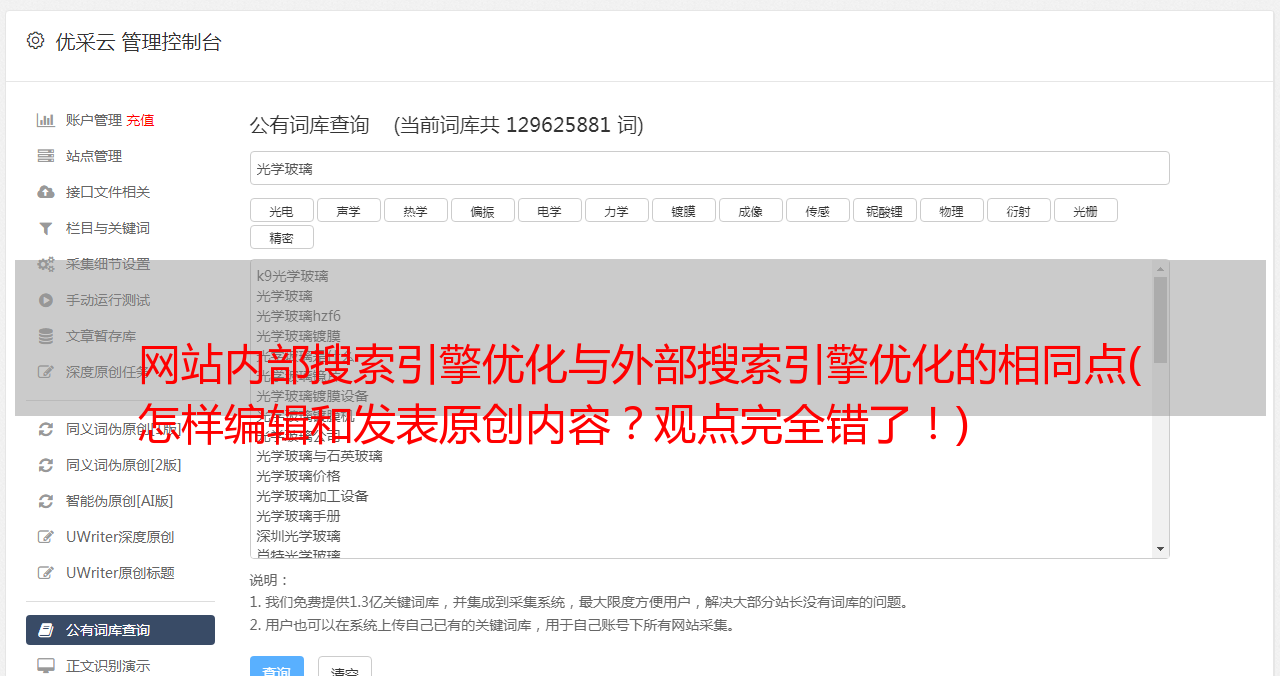Screen dimensions: 1280x676
Task: Open 账户管理 bar-chart icon in sidebar
Action: [x=45, y=120]
